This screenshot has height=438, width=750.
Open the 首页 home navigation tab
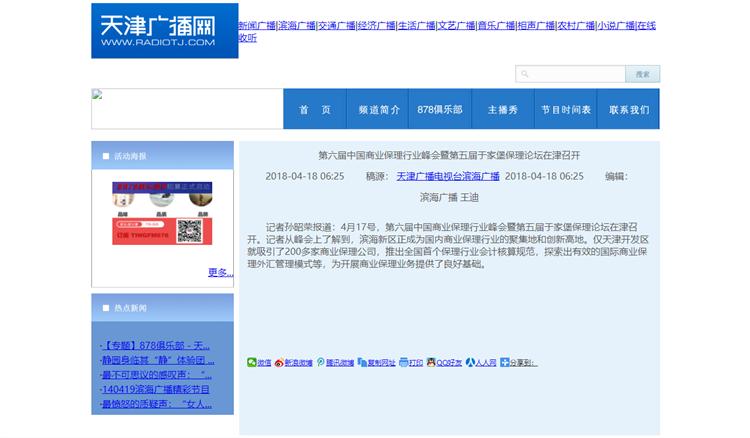click(x=314, y=110)
